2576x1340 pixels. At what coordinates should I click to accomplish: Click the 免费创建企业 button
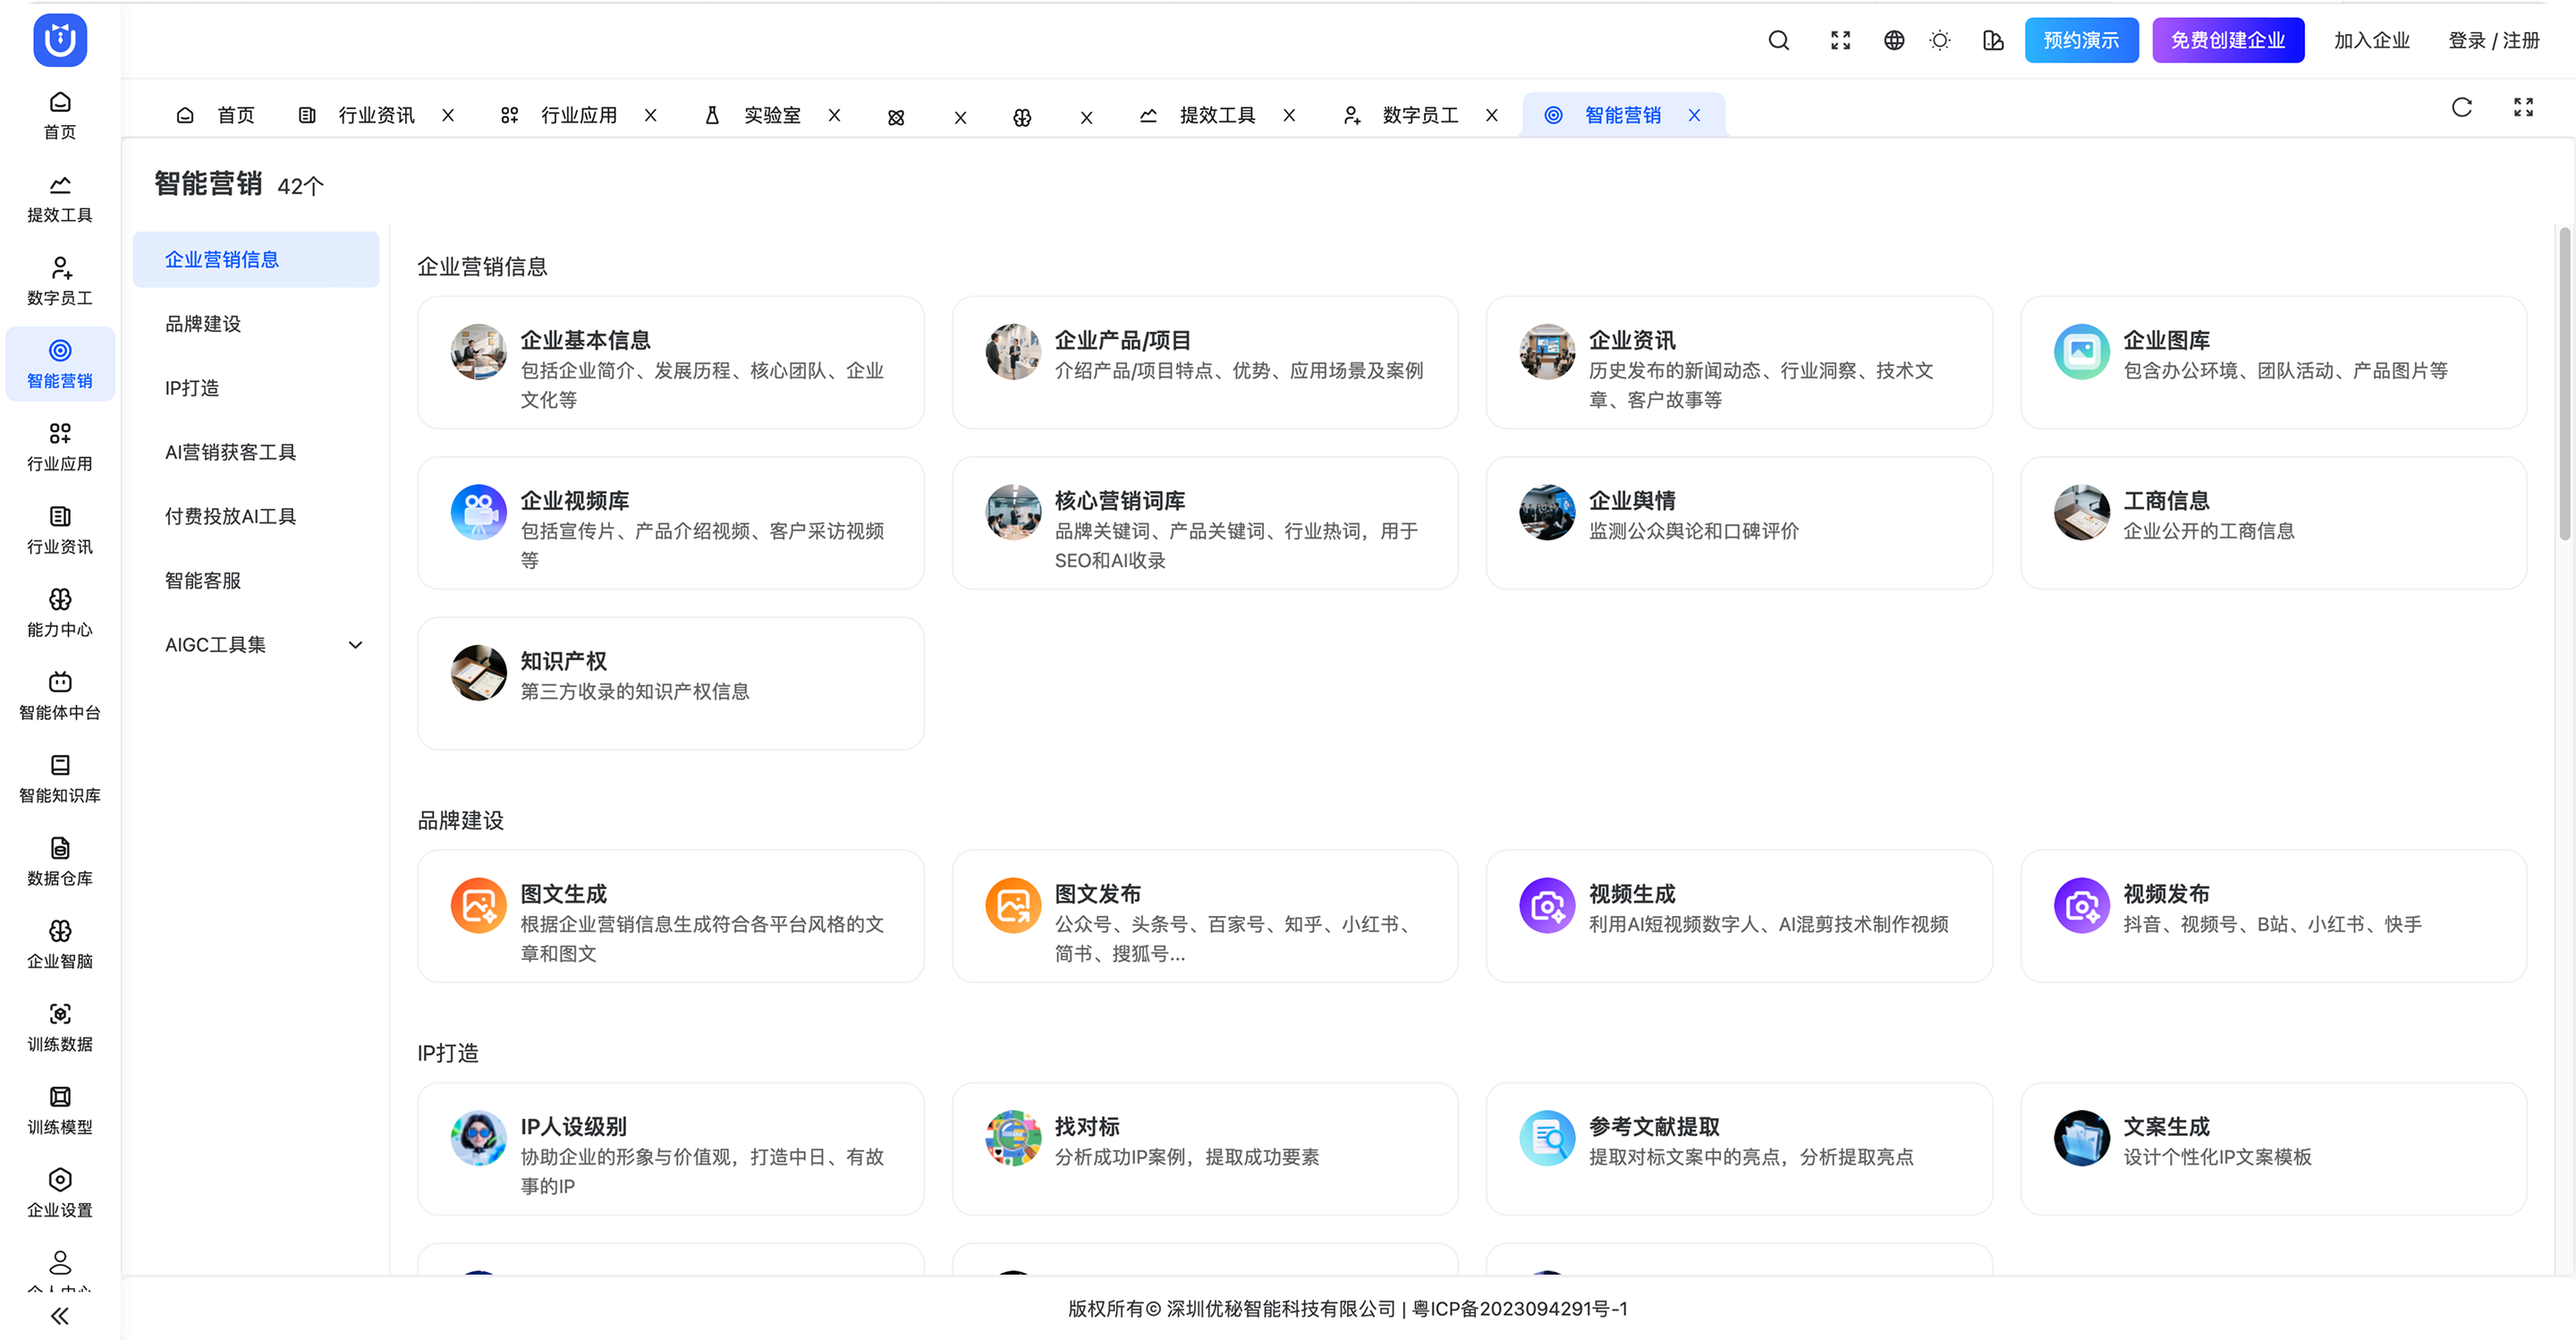coord(2227,40)
